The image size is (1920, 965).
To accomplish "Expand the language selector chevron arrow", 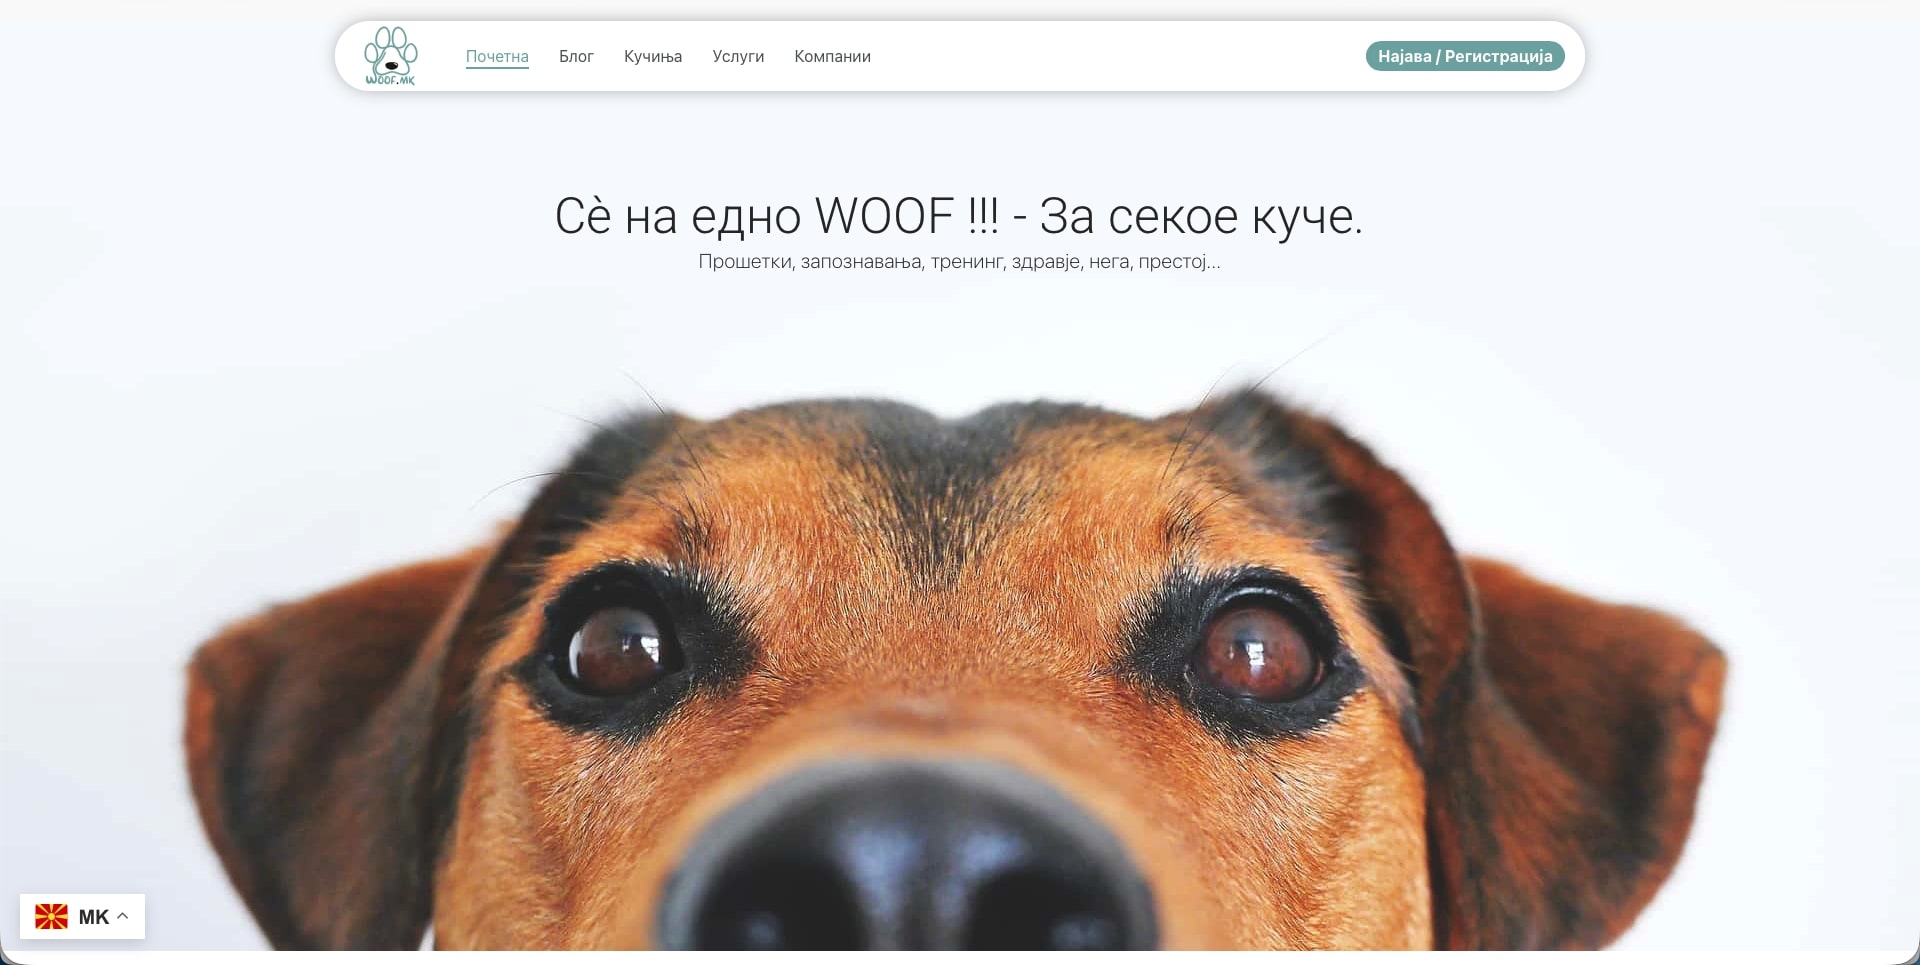I will tap(123, 916).
